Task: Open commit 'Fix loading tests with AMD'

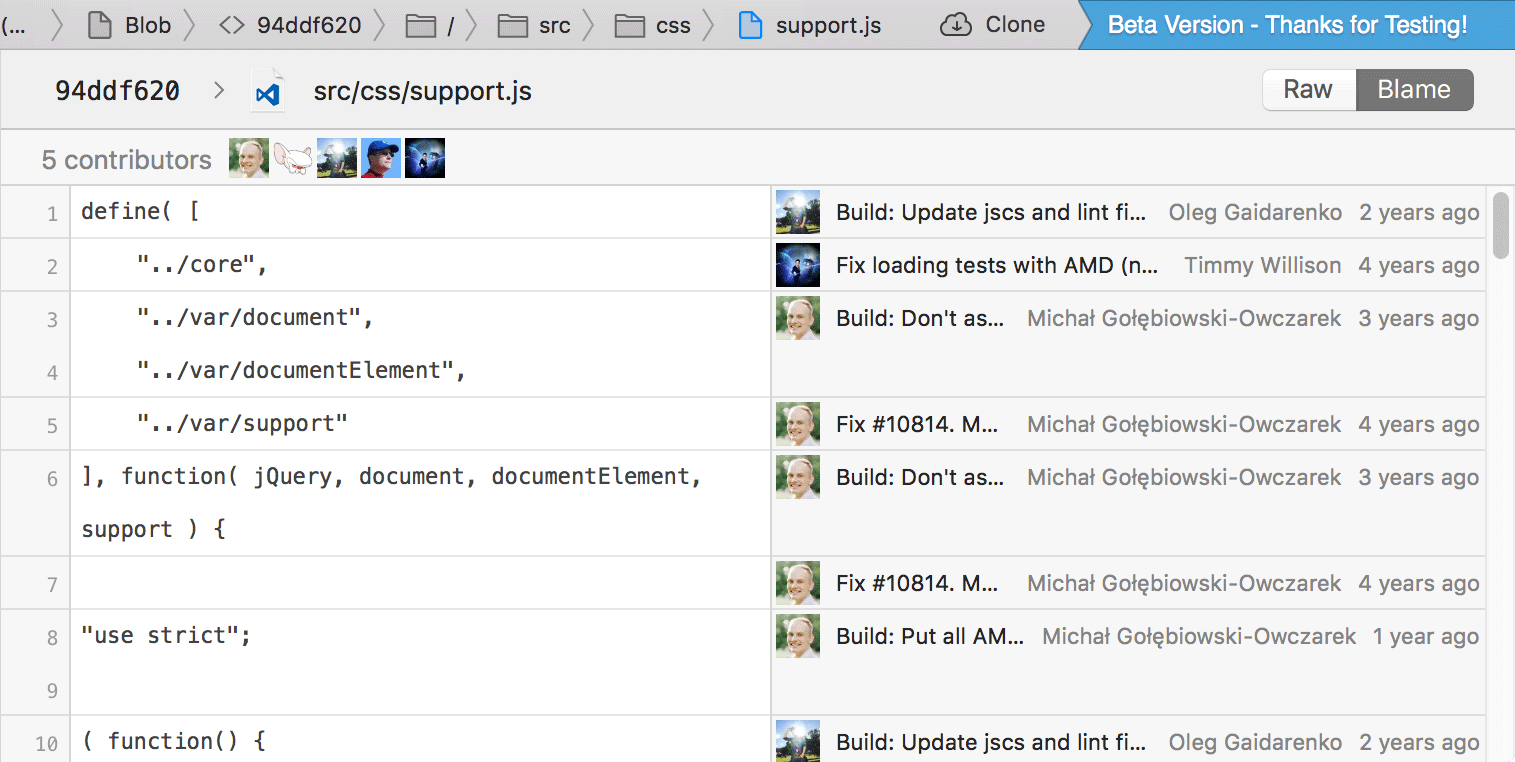Action: 997,265
